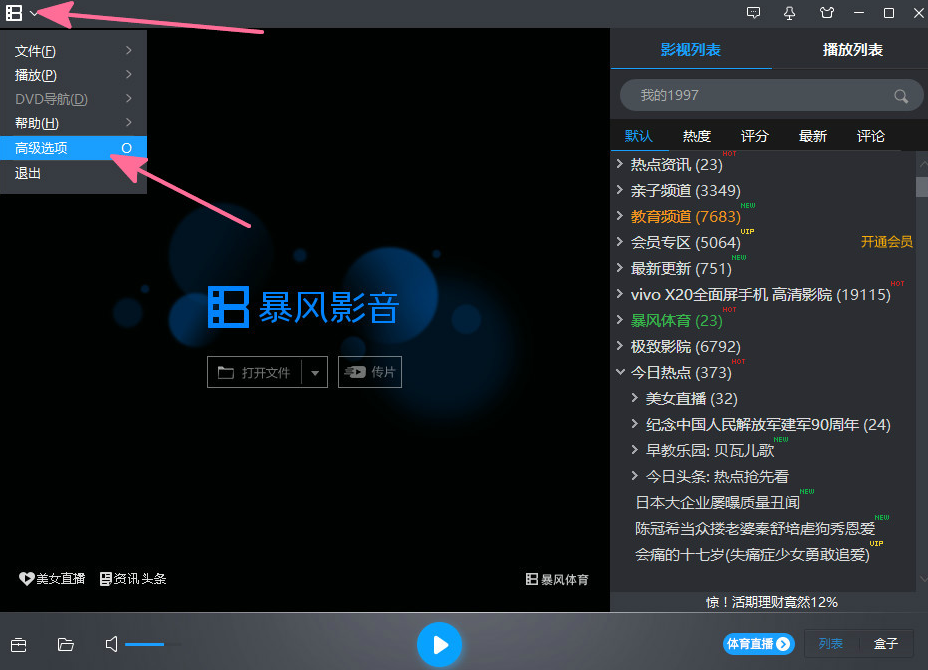The width and height of the screenshot is (928, 670).
Task: Toggle the 列表 panel button
Action: click(830, 643)
